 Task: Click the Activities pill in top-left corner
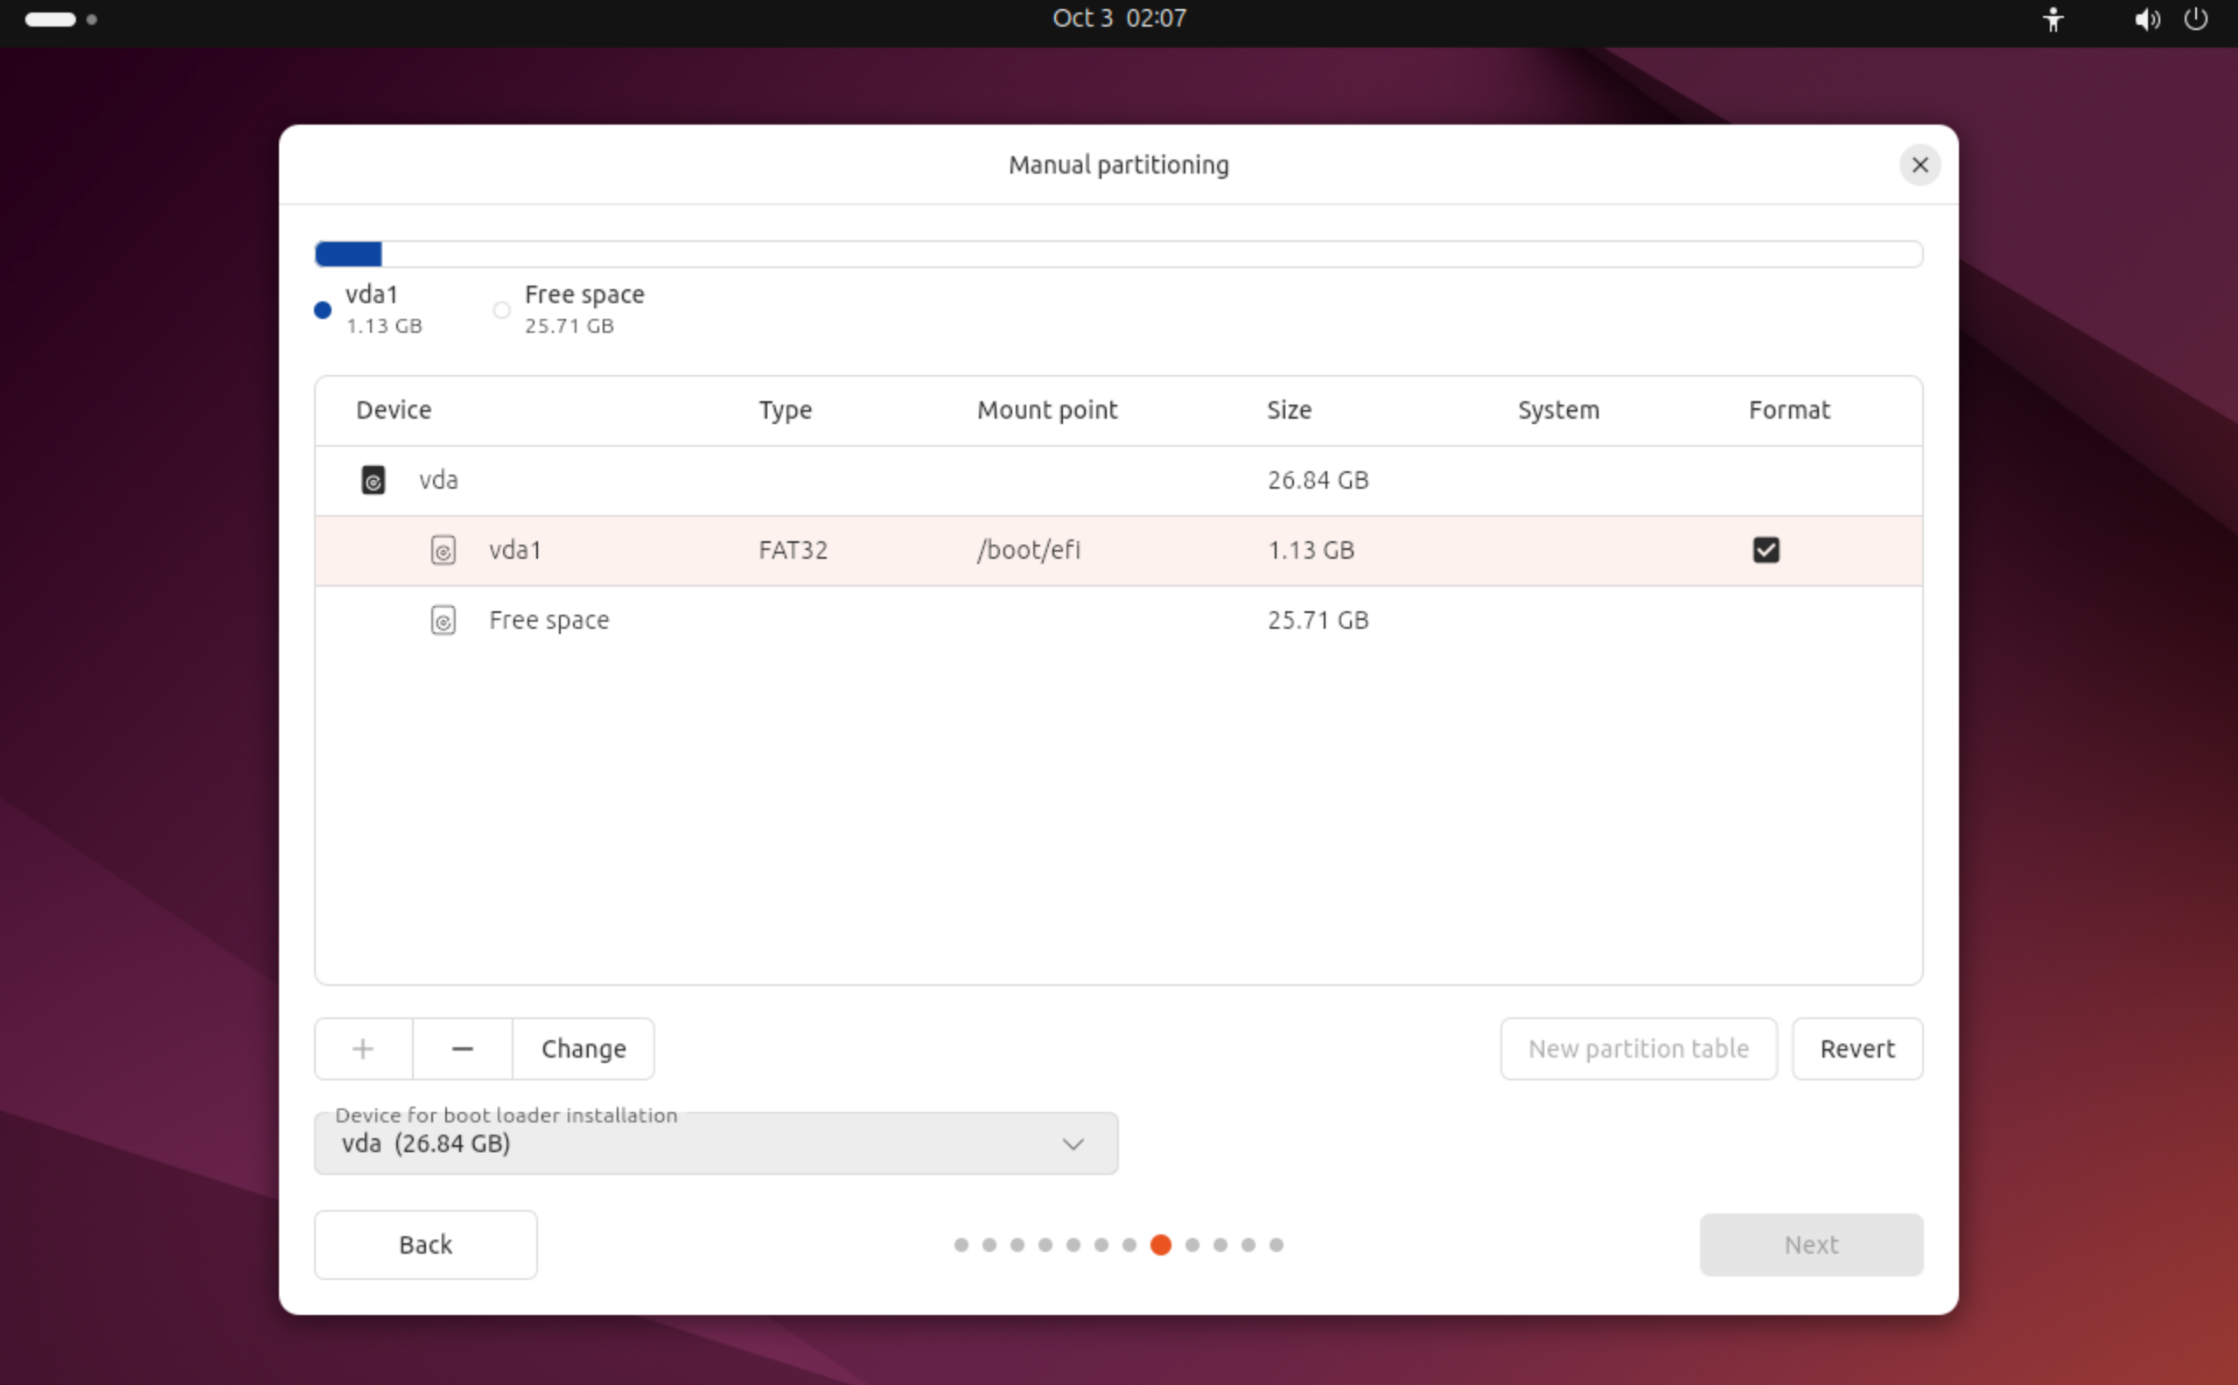[x=50, y=19]
